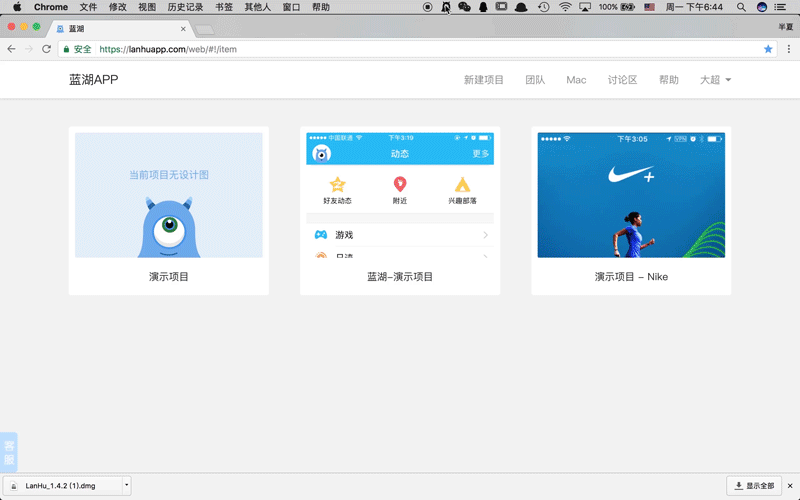The width and height of the screenshot is (800, 500).
Task: Click the battery status indicator
Action: pyautogui.click(x=617, y=7)
